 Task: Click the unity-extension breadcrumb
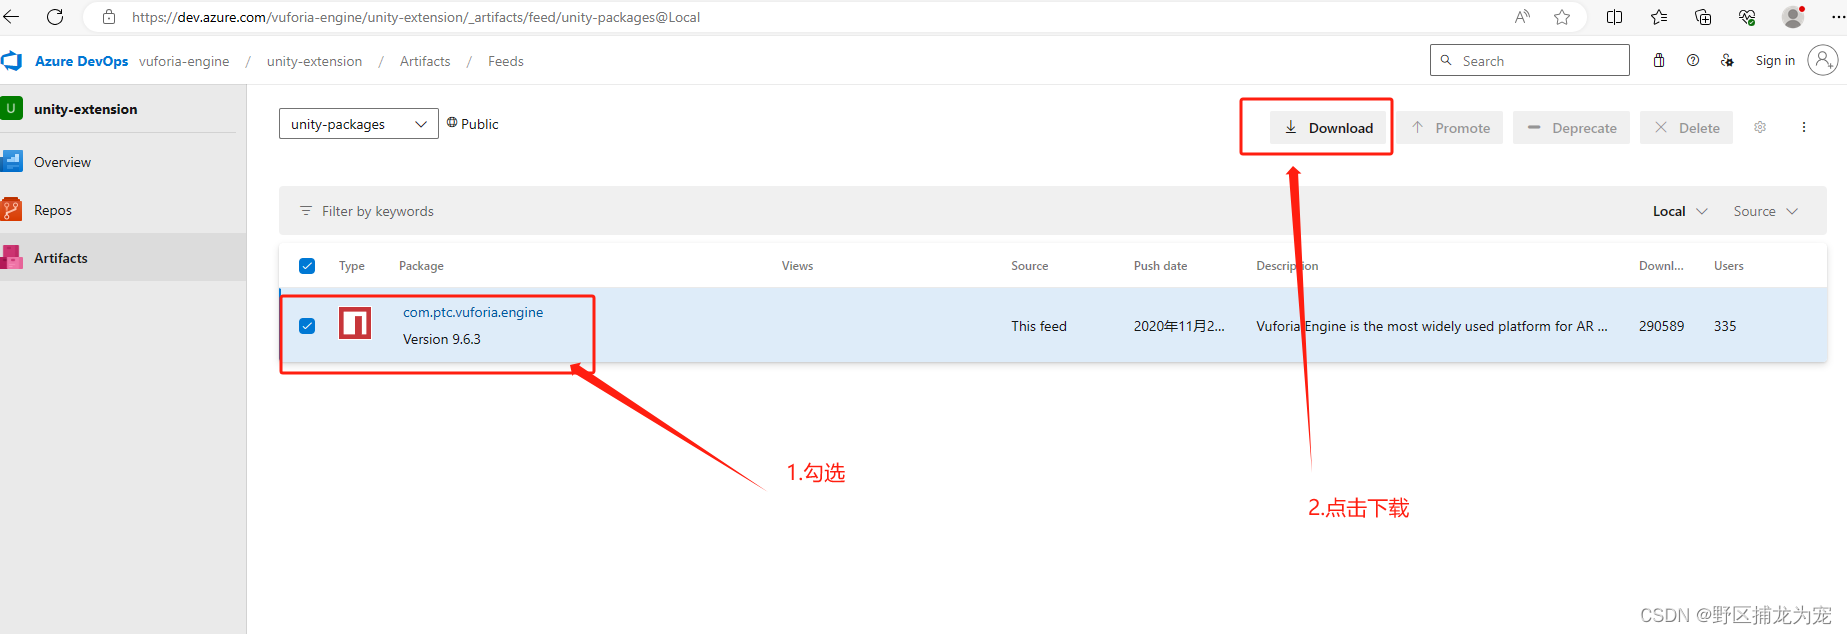(x=314, y=61)
